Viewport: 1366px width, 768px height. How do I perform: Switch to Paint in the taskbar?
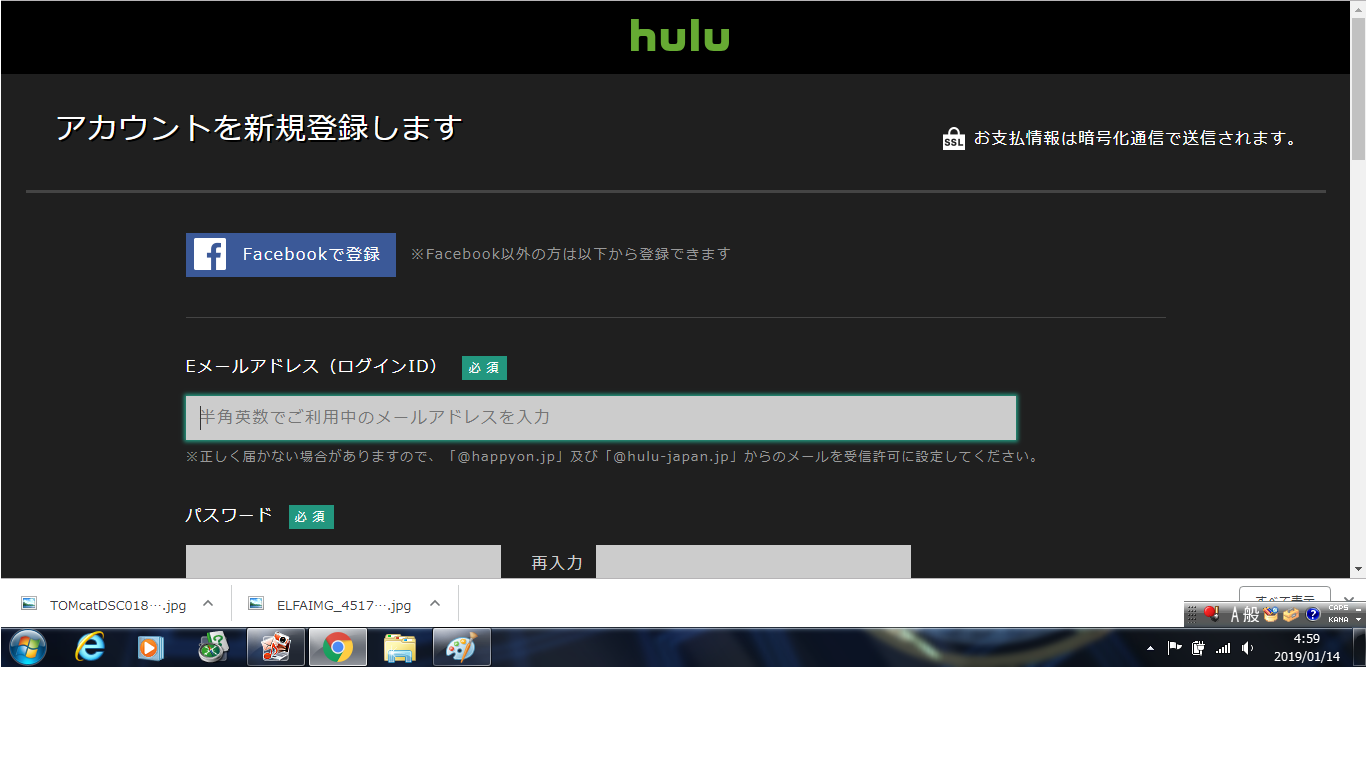point(461,648)
